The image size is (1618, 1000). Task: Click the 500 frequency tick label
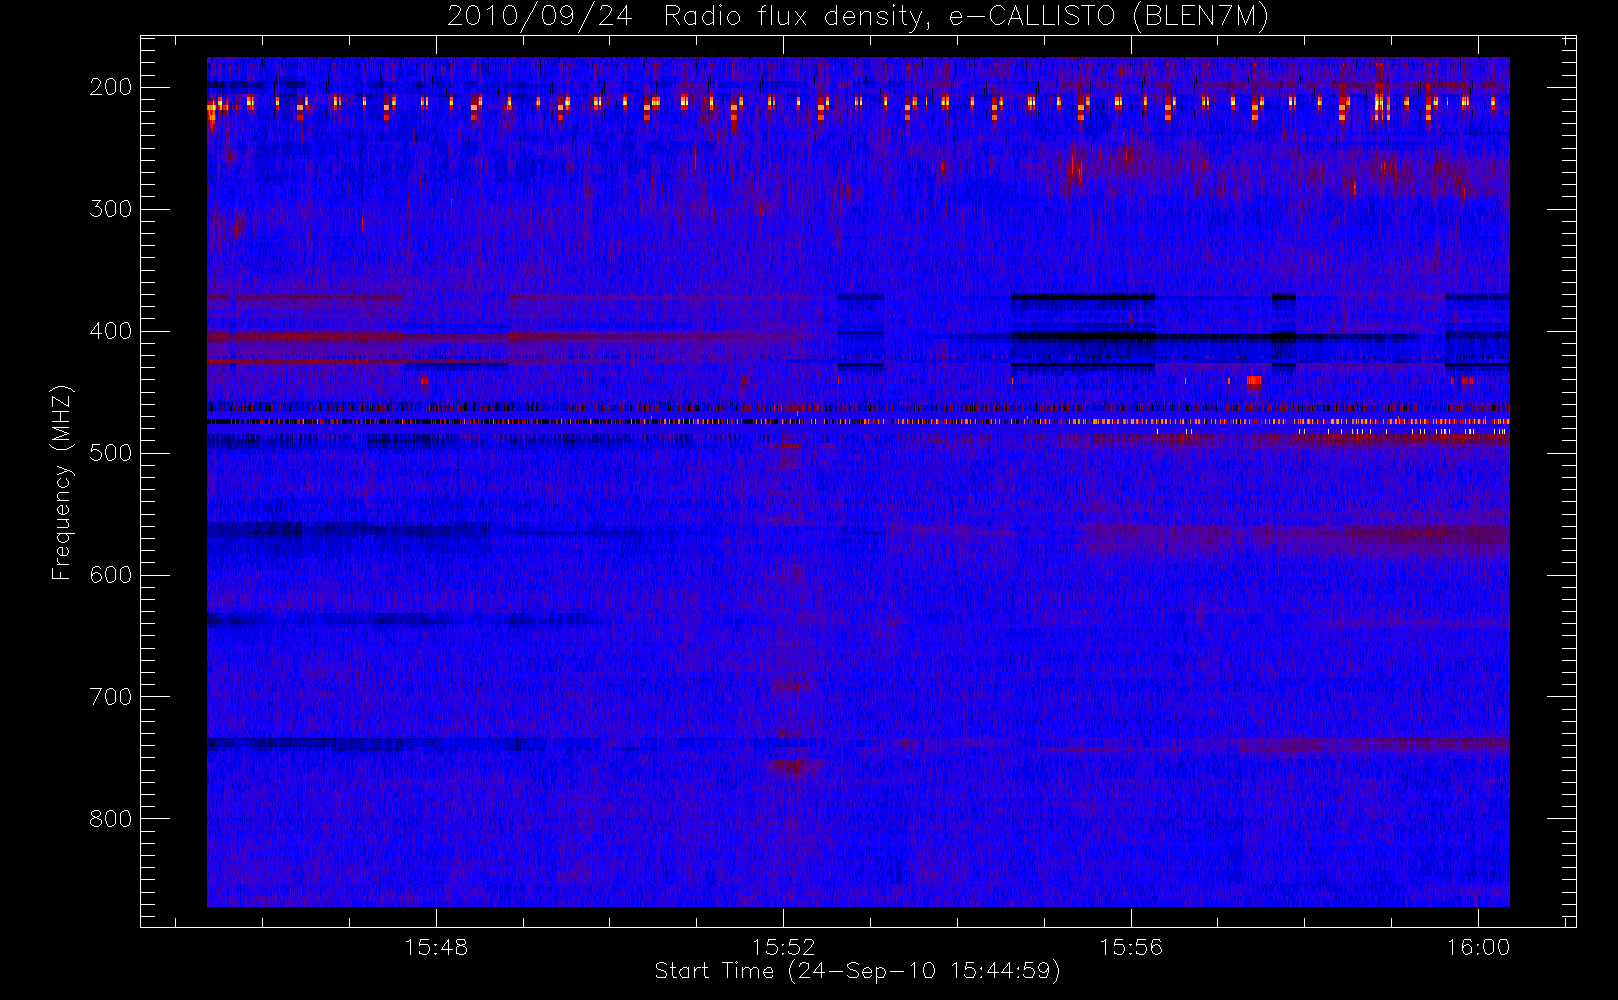point(111,453)
